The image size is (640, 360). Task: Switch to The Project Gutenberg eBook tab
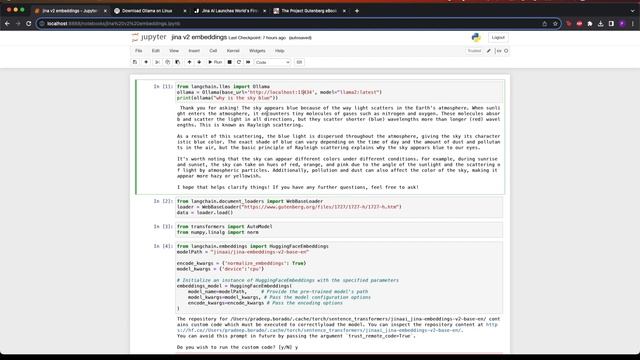(309, 11)
